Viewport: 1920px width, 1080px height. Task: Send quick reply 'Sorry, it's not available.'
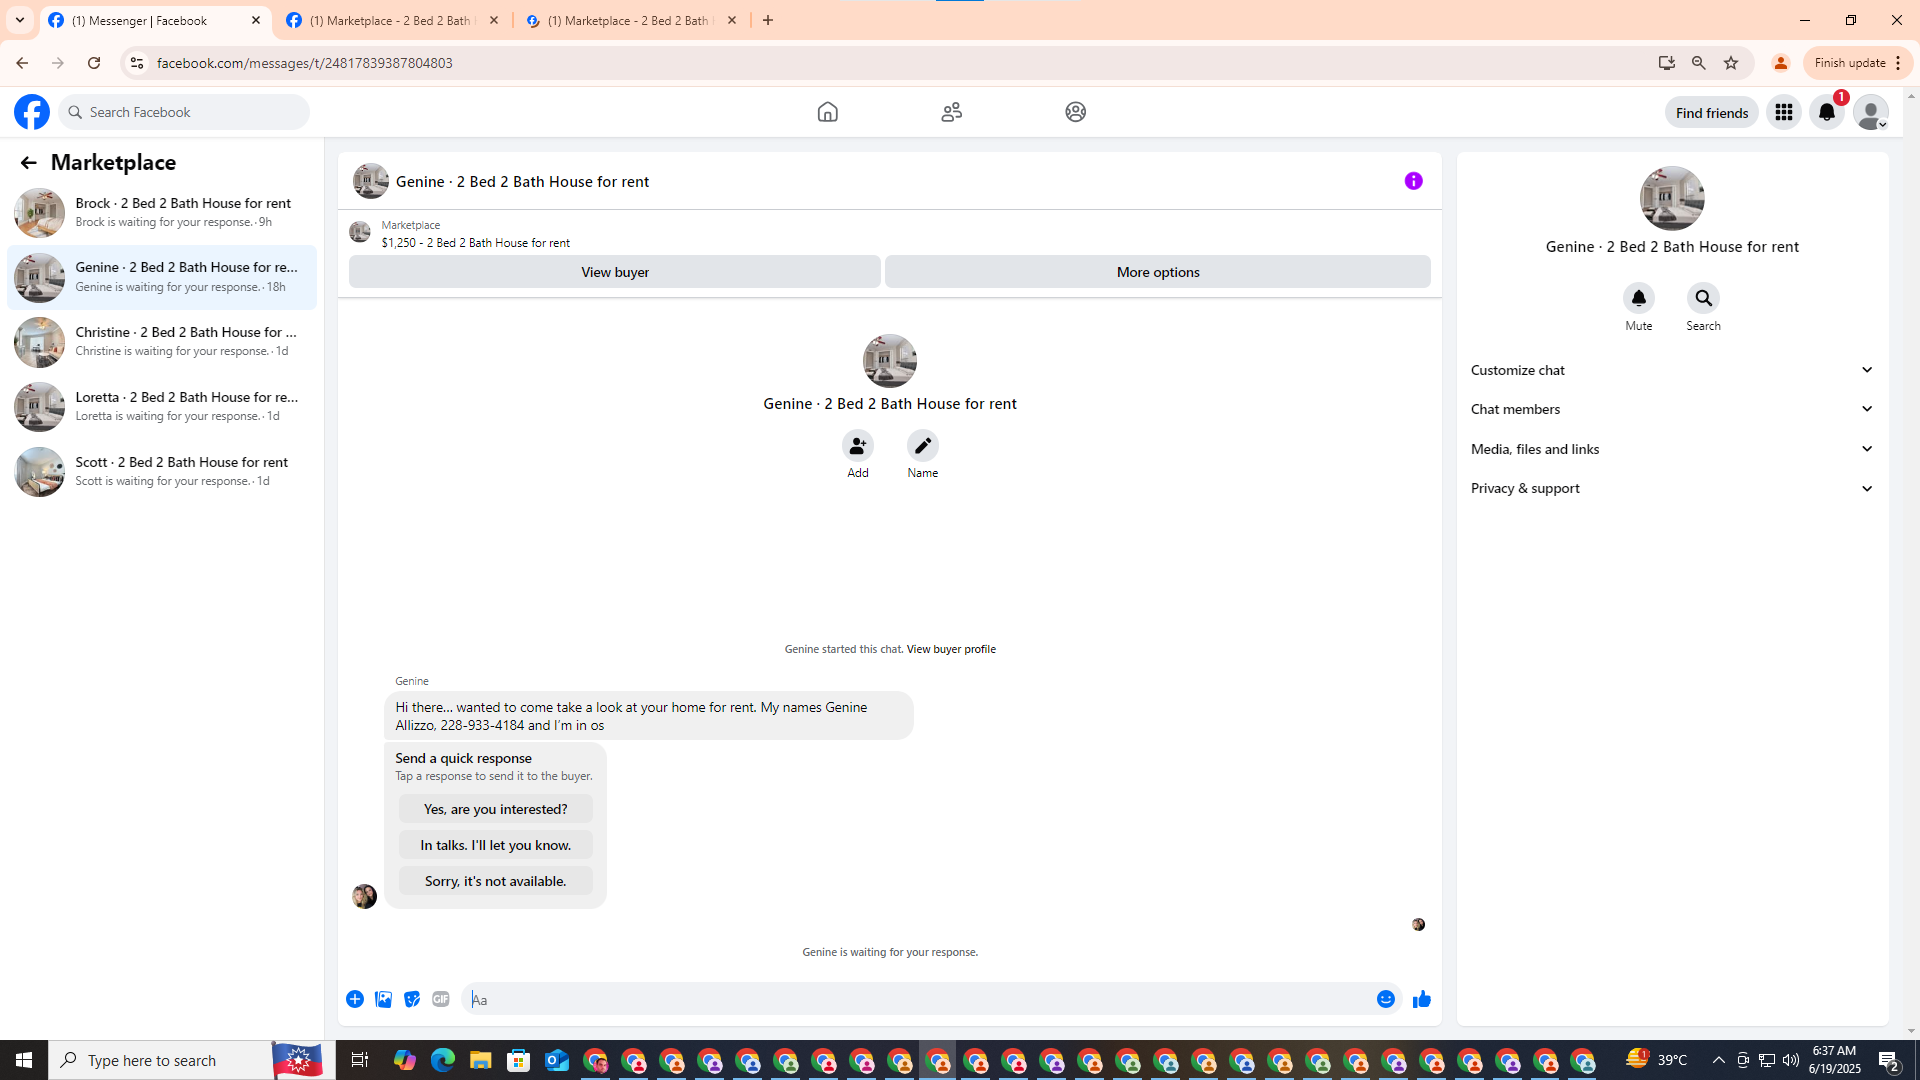(495, 880)
